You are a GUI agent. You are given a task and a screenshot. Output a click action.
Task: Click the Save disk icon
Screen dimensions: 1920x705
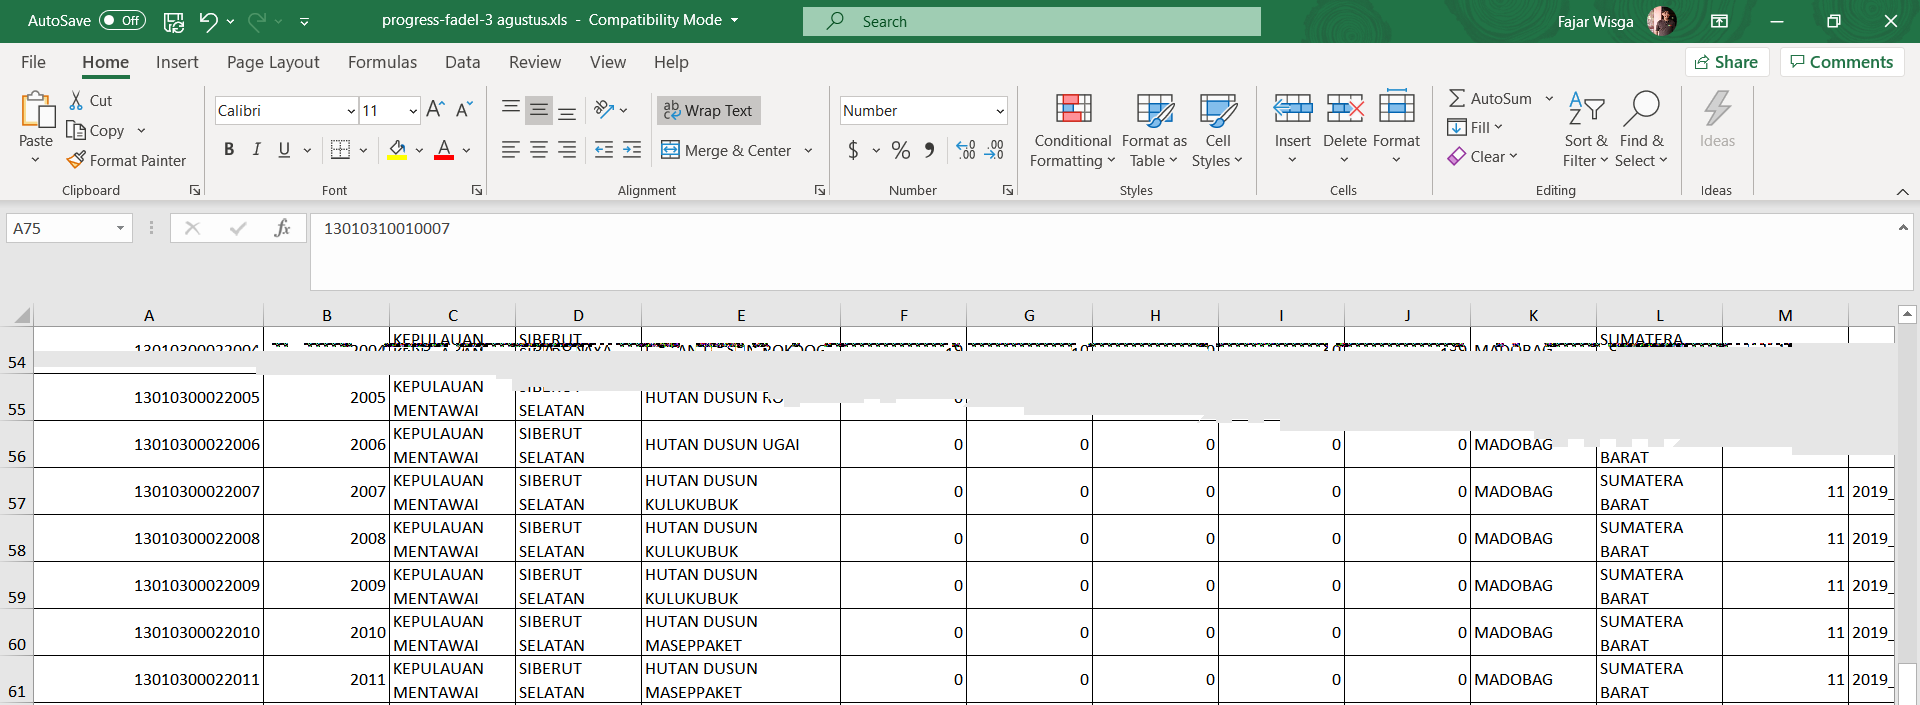coord(173,21)
